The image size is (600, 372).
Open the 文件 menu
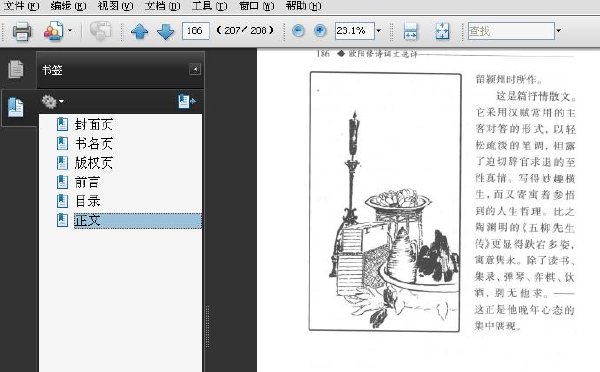[21, 6]
